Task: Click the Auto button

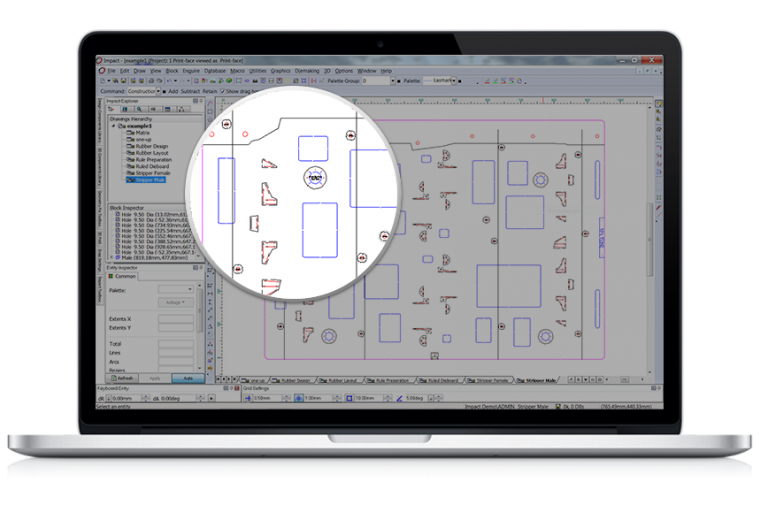Action: tap(189, 378)
